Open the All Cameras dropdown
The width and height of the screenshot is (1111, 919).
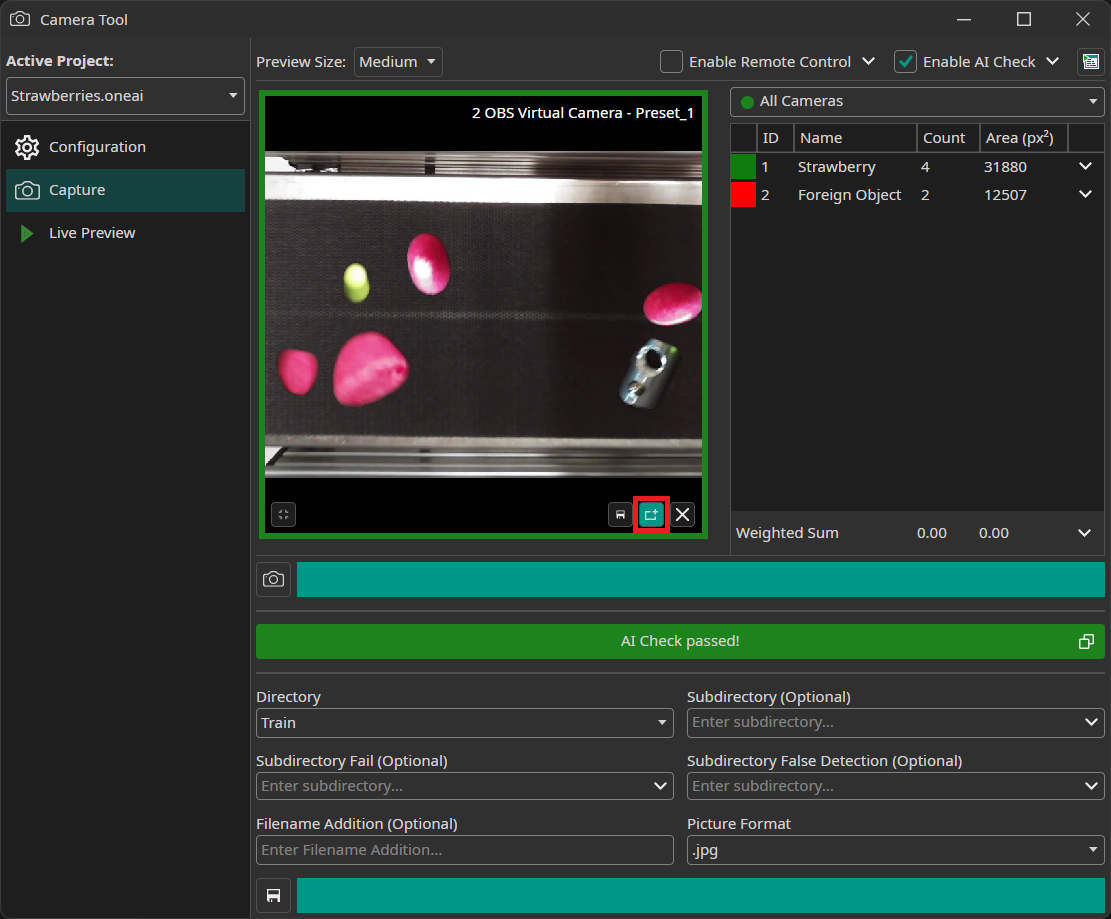(917, 101)
